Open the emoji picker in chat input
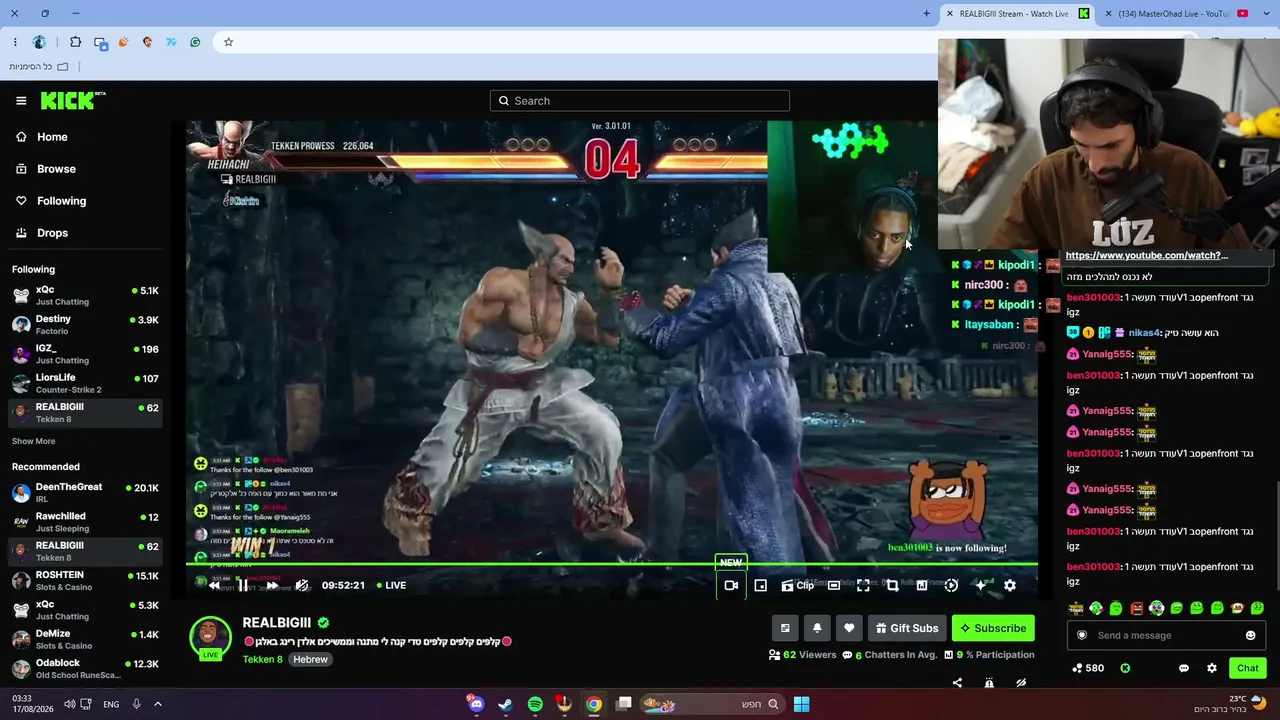 click(x=1250, y=635)
